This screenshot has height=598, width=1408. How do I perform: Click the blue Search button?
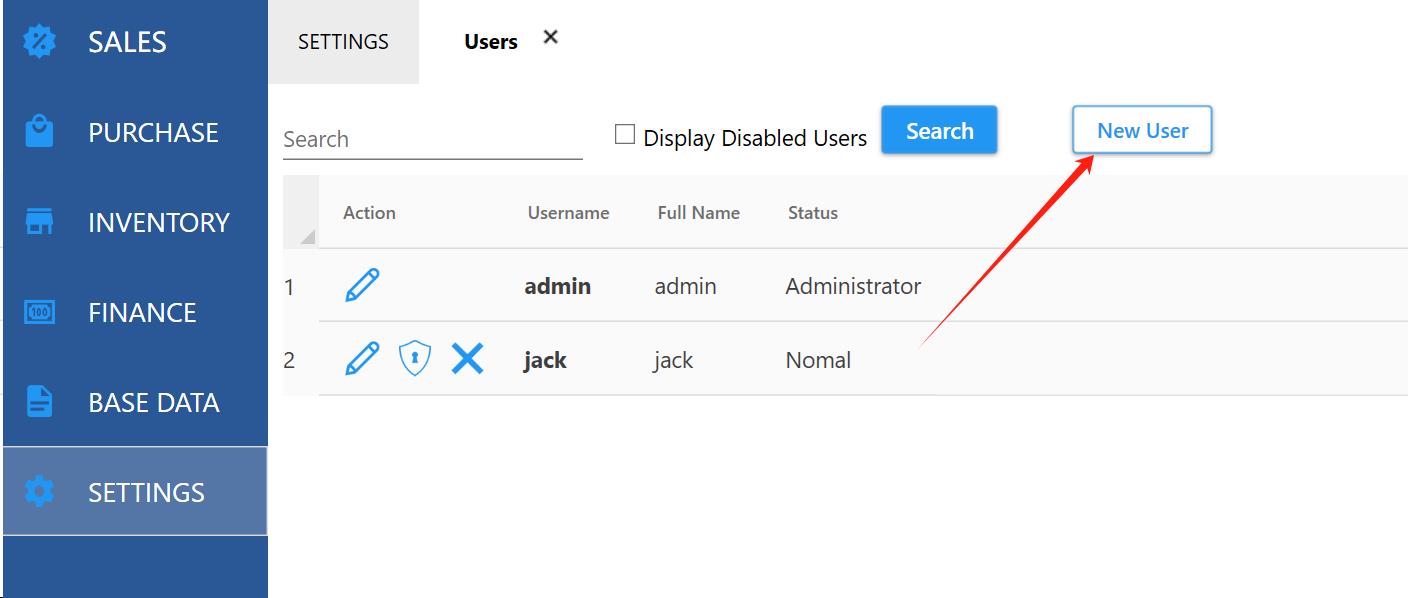tap(939, 130)
